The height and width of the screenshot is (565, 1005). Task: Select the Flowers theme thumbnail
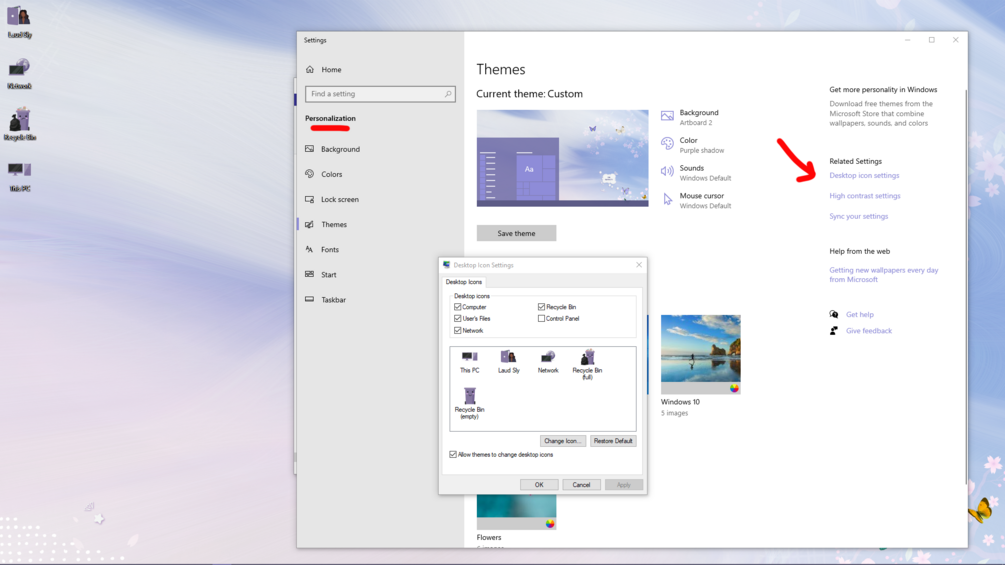coord(517,512)
